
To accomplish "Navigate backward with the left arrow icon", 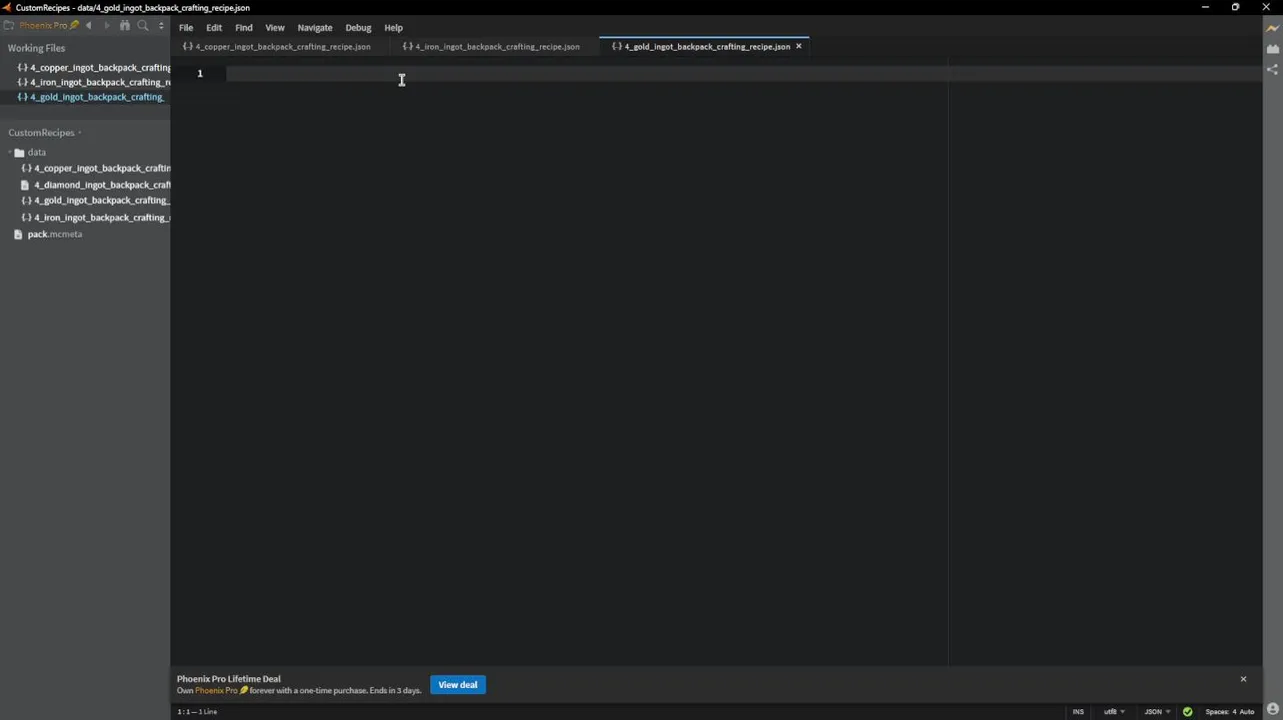I will click(89, 26).
